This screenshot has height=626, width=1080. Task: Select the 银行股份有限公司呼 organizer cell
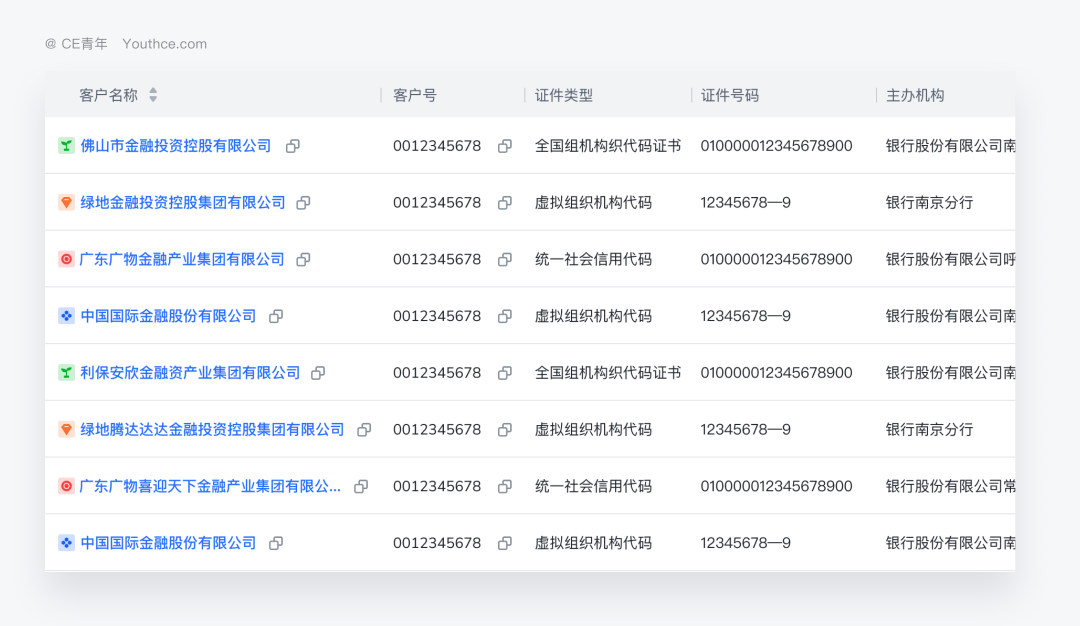coord(951,260)
